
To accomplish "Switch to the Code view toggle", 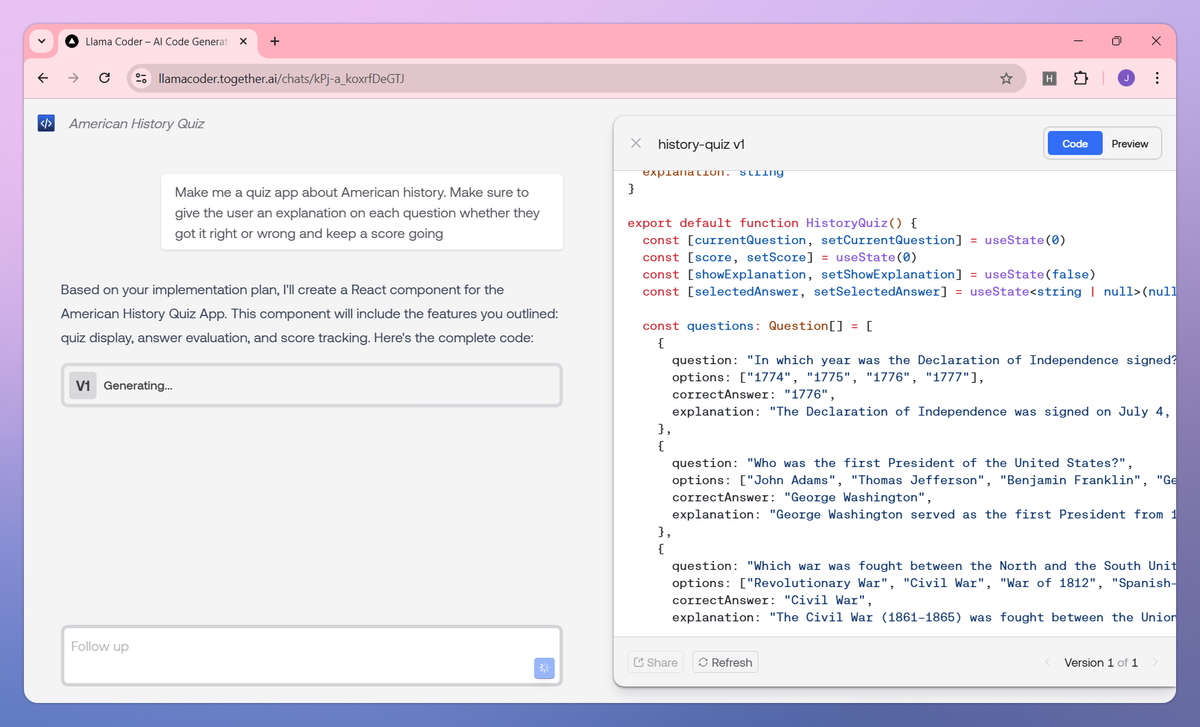I will pyautogui.click(x=1075, y=144).
